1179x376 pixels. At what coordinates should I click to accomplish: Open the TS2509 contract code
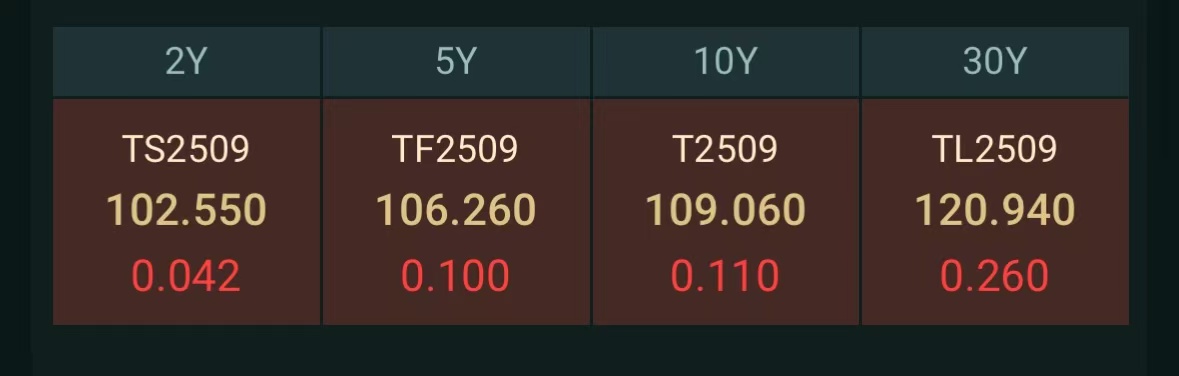[186, 150]
